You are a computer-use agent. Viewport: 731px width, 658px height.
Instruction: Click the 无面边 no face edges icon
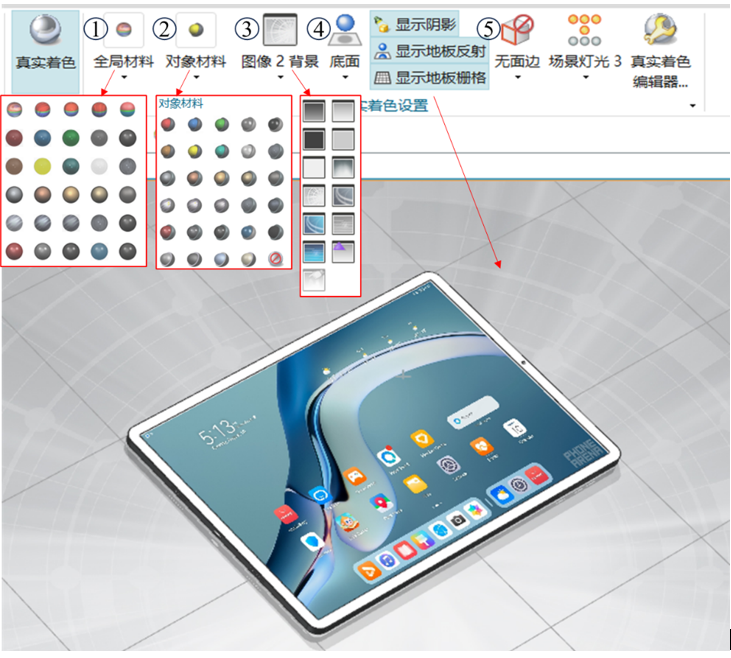coord(517,30)
